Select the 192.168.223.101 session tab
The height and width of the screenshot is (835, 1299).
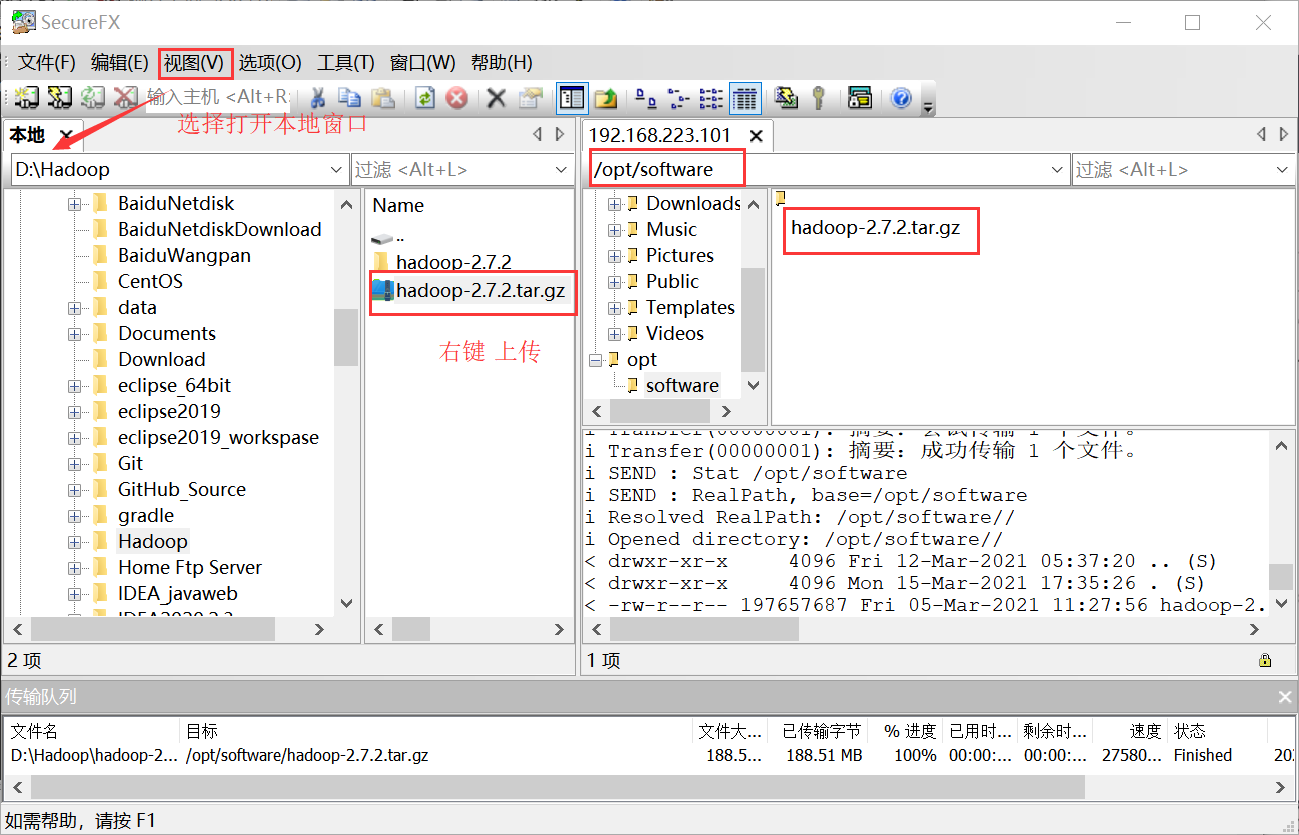[660, 135]
